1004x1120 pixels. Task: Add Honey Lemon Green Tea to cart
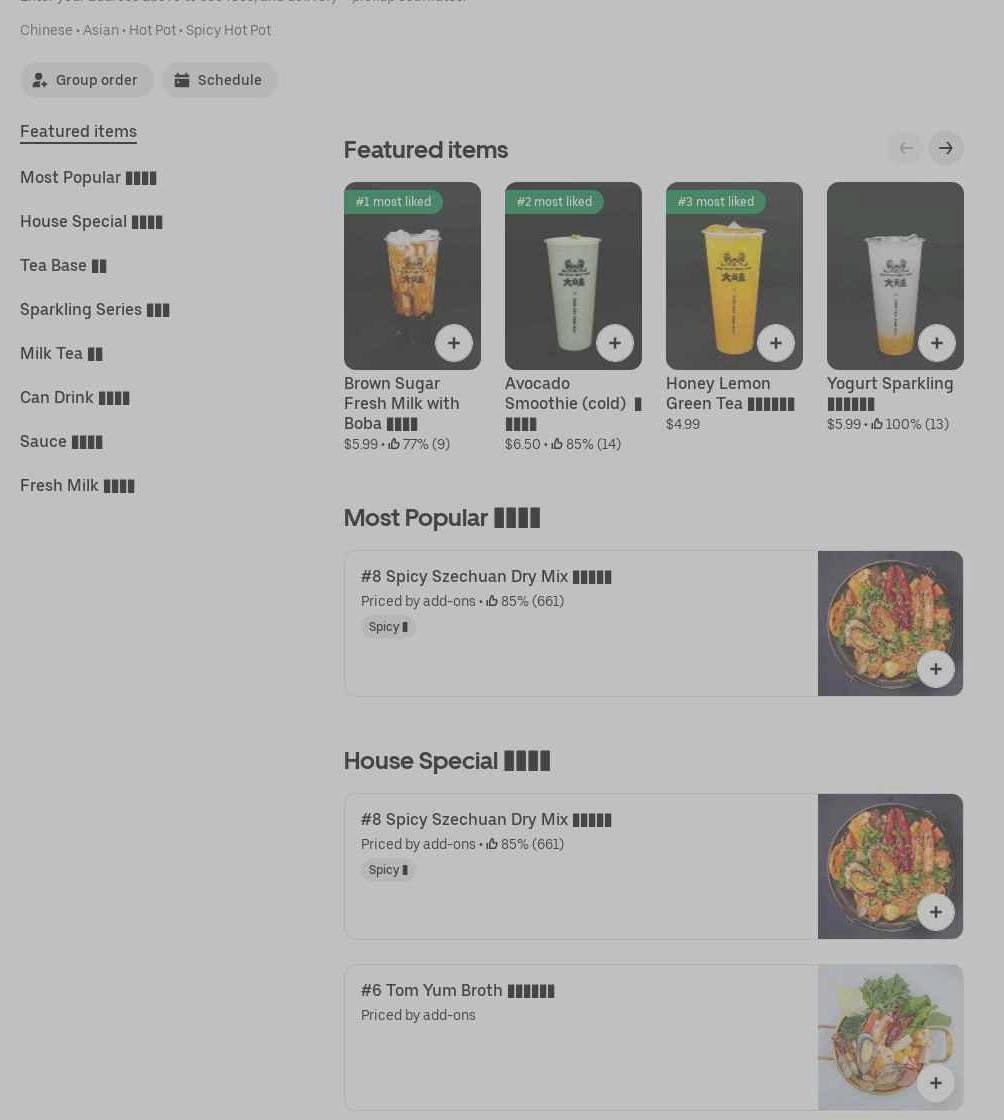775,343
